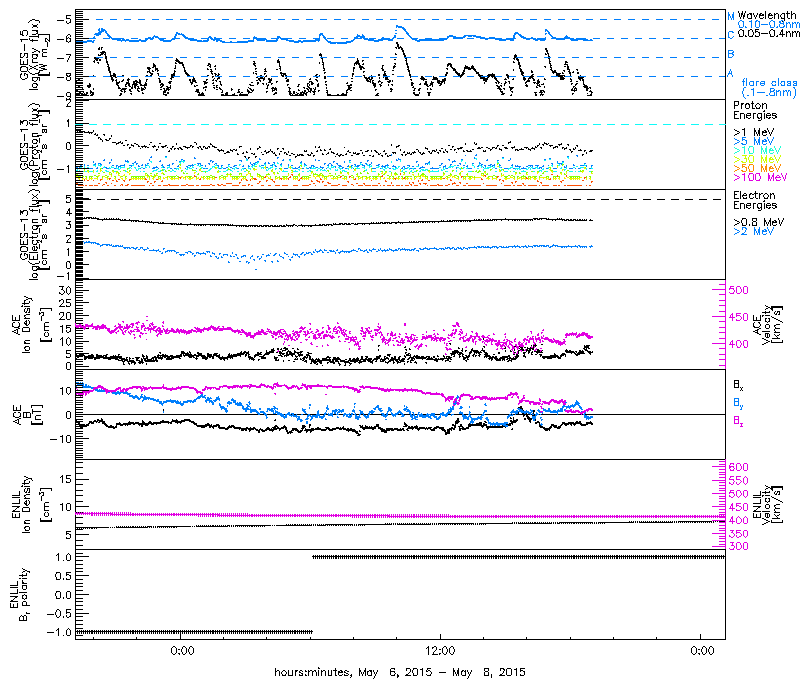Click the '-1.0' tick on Br polarity axis
This screenshot has height=680, width=800.
59,633
